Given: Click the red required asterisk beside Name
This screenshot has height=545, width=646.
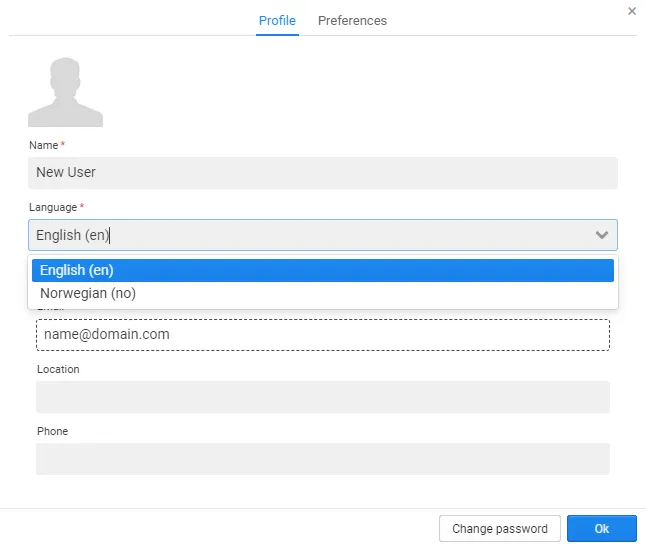Looking at the screenshot, I should (63, 145).
